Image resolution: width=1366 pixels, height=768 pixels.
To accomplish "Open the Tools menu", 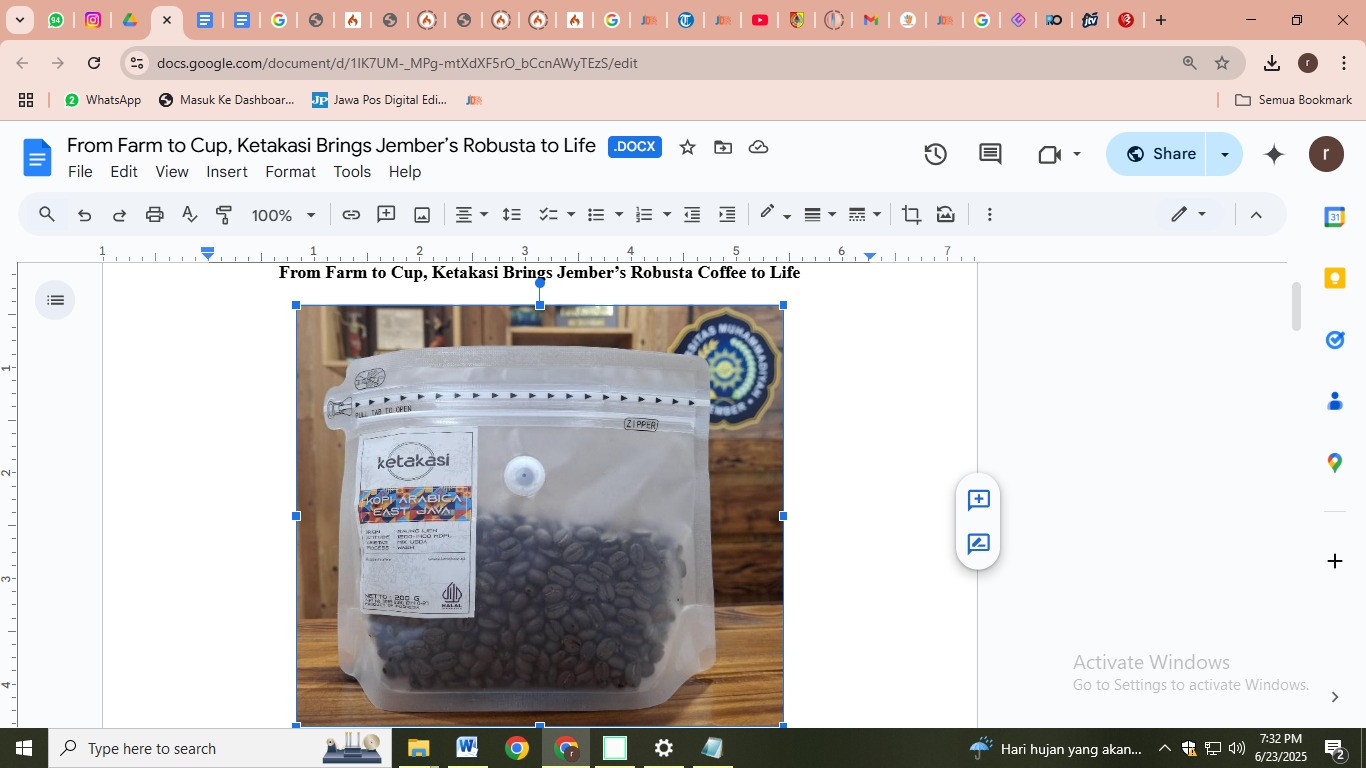I will click(x=352, y=172).
